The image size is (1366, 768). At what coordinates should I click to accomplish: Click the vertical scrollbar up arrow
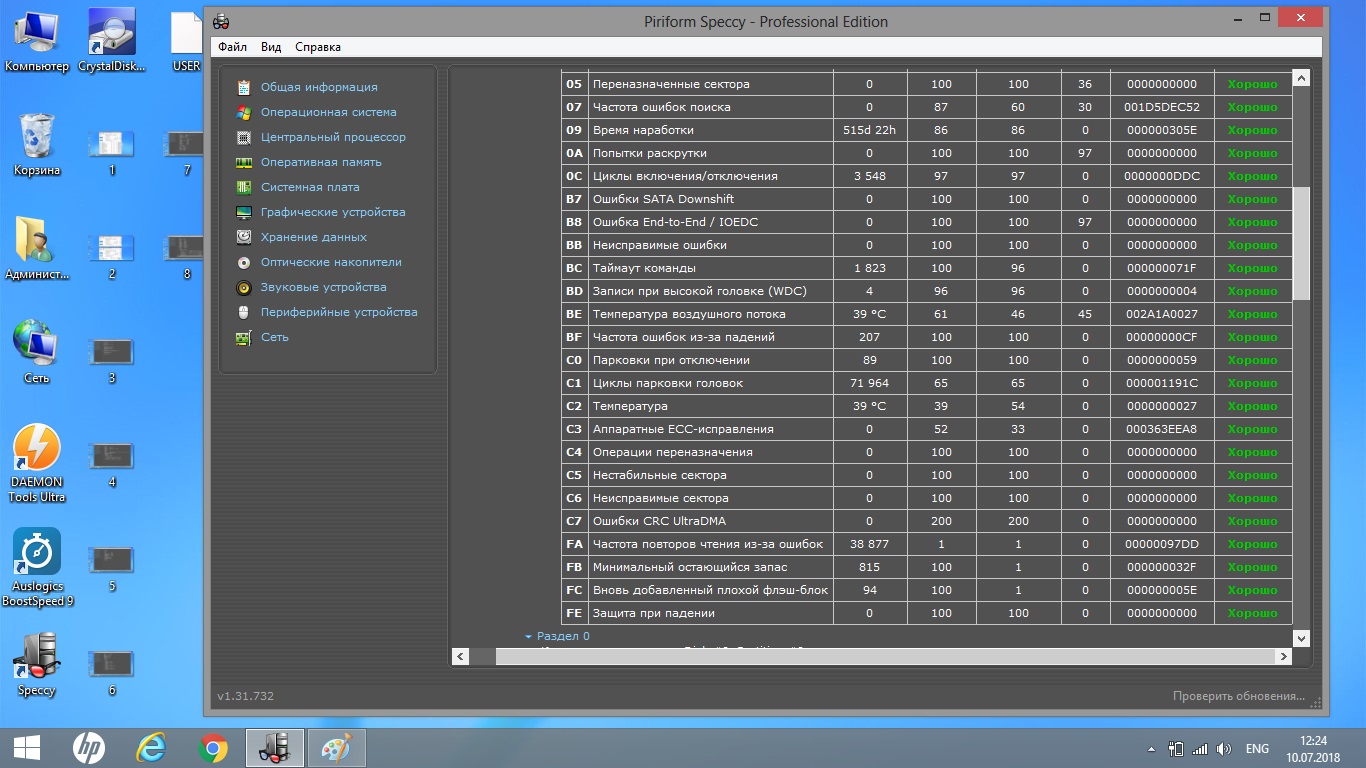click(x=1301, y=77)
